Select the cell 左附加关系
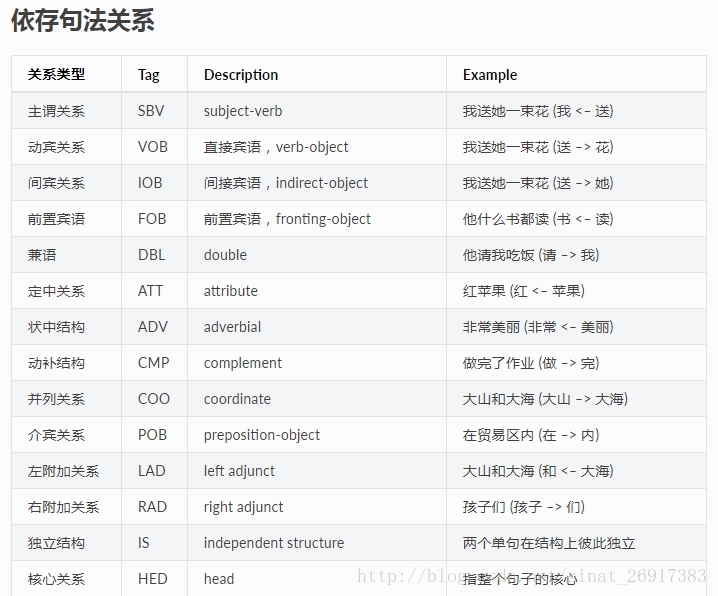Viewport: 718px width, 596px height. tap(64, 471)
